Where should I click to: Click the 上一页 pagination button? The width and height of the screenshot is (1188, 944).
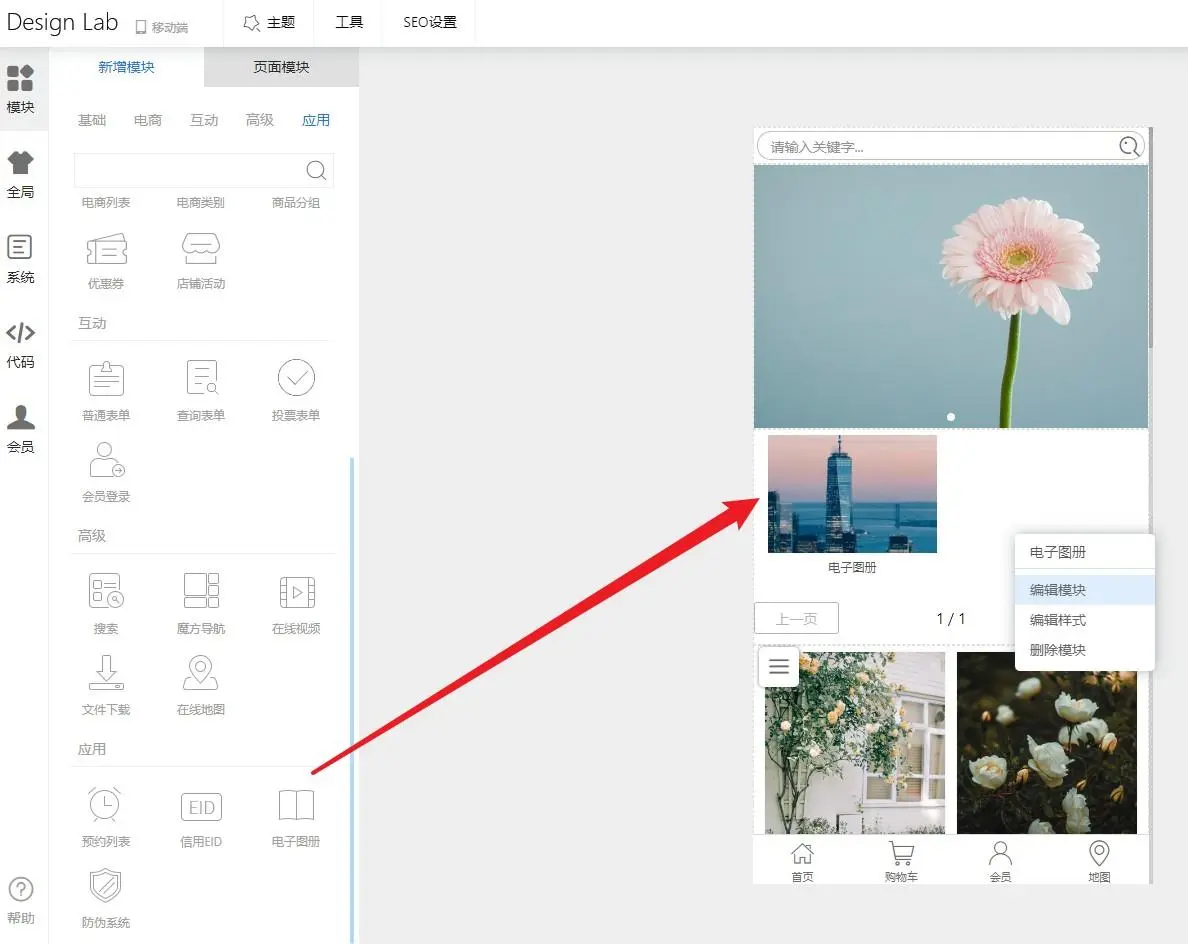click(796, 619)
